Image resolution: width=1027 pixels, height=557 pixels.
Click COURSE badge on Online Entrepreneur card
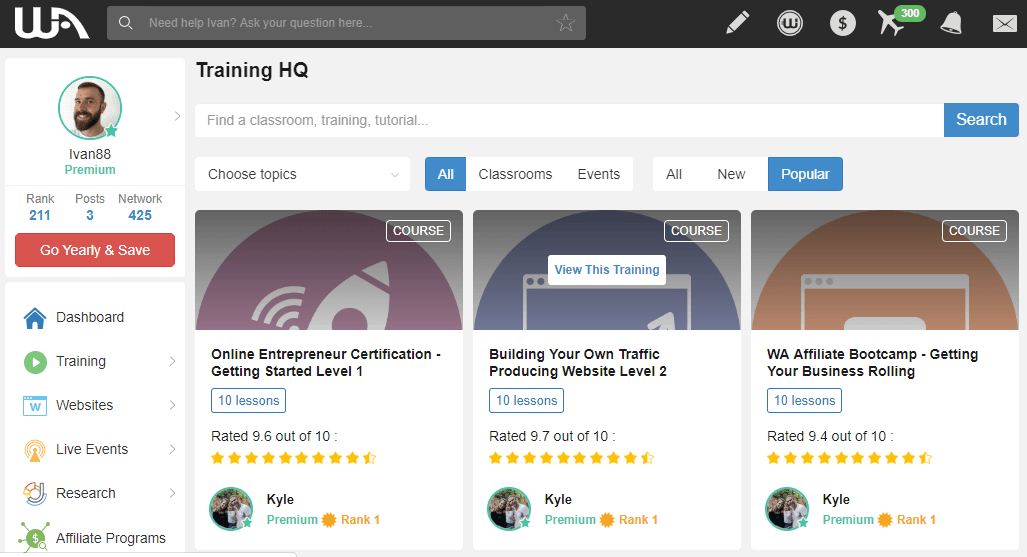point(418,231)
